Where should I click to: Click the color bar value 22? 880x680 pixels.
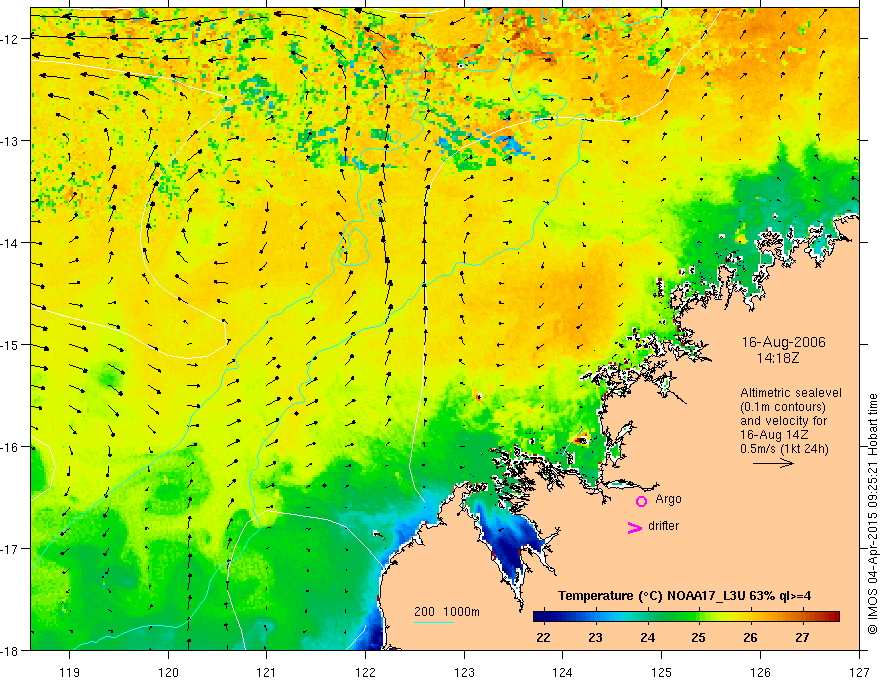coord(543,637)
